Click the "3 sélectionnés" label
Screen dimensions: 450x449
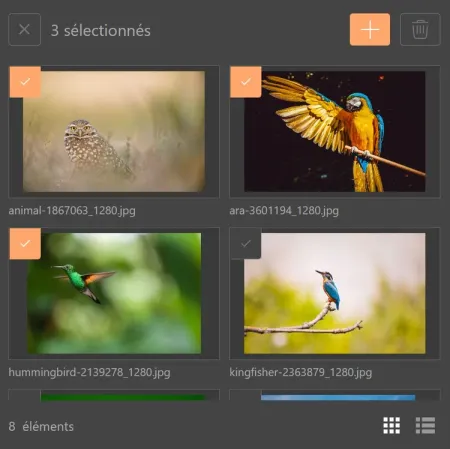click(101, 30)
